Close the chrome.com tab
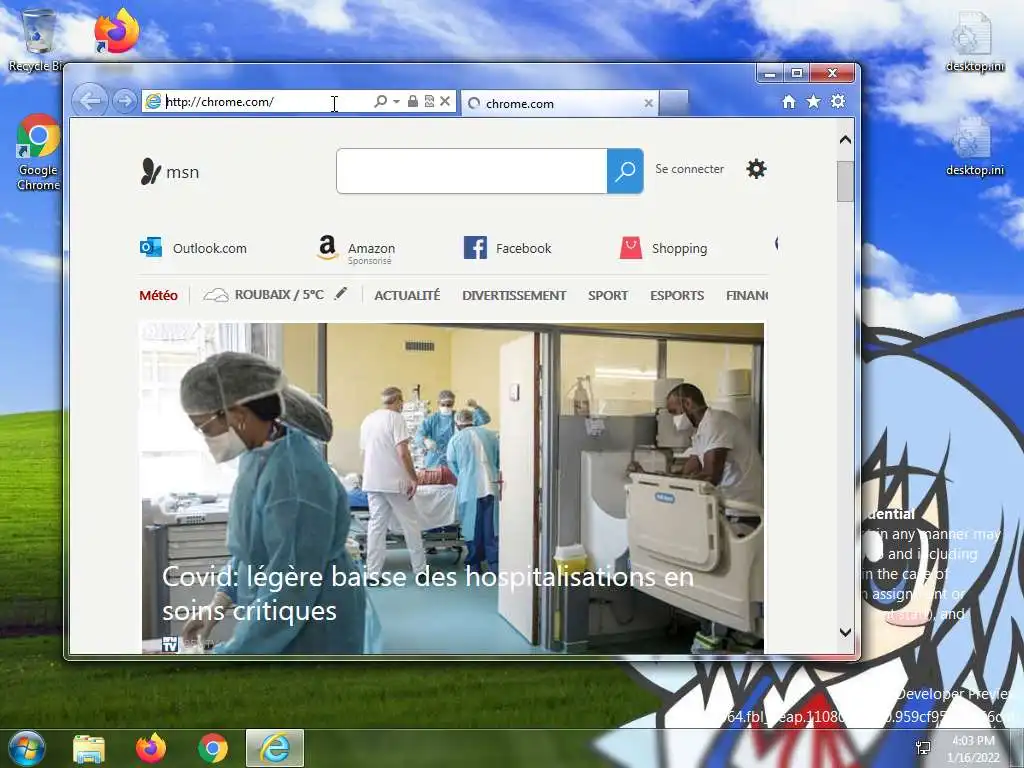The height and width of the screenshot is (768, 1024). pos(648,103)
